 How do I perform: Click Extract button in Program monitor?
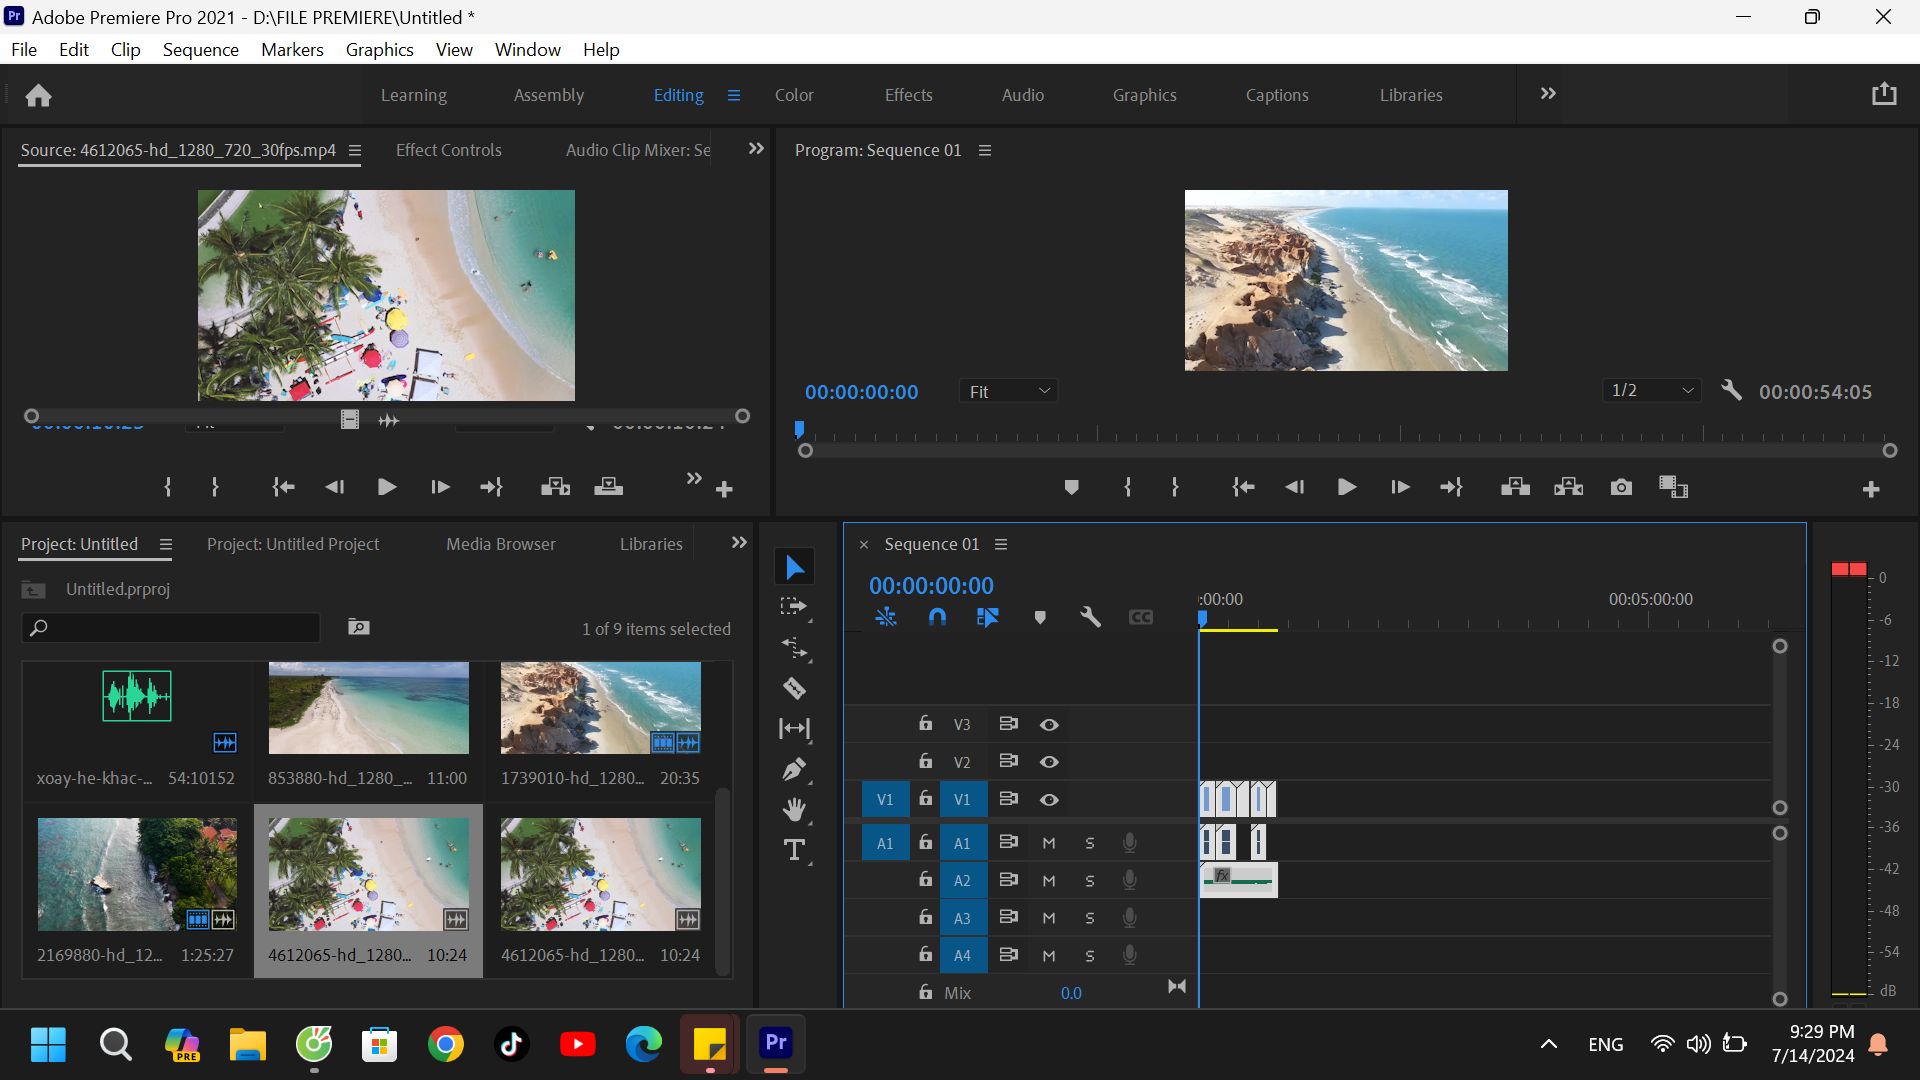pos(1568,487)
